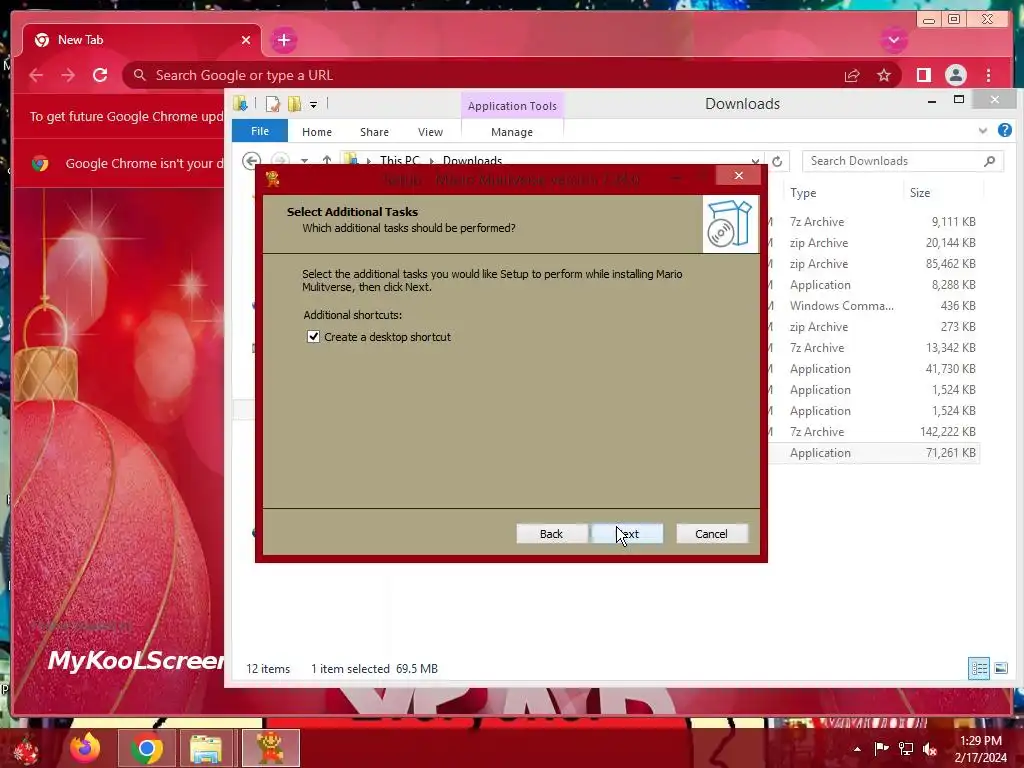This screenshot has width=1024, height=768.
Task: Click Next in the Setup wizard
Action: pos(627,534)
